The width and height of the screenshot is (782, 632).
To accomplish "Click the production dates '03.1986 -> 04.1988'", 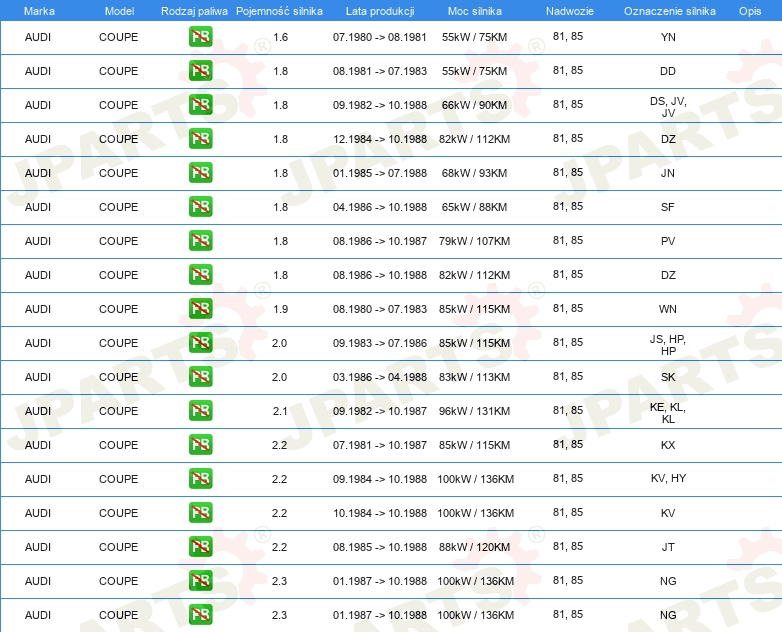I will [x=380, y=377].
